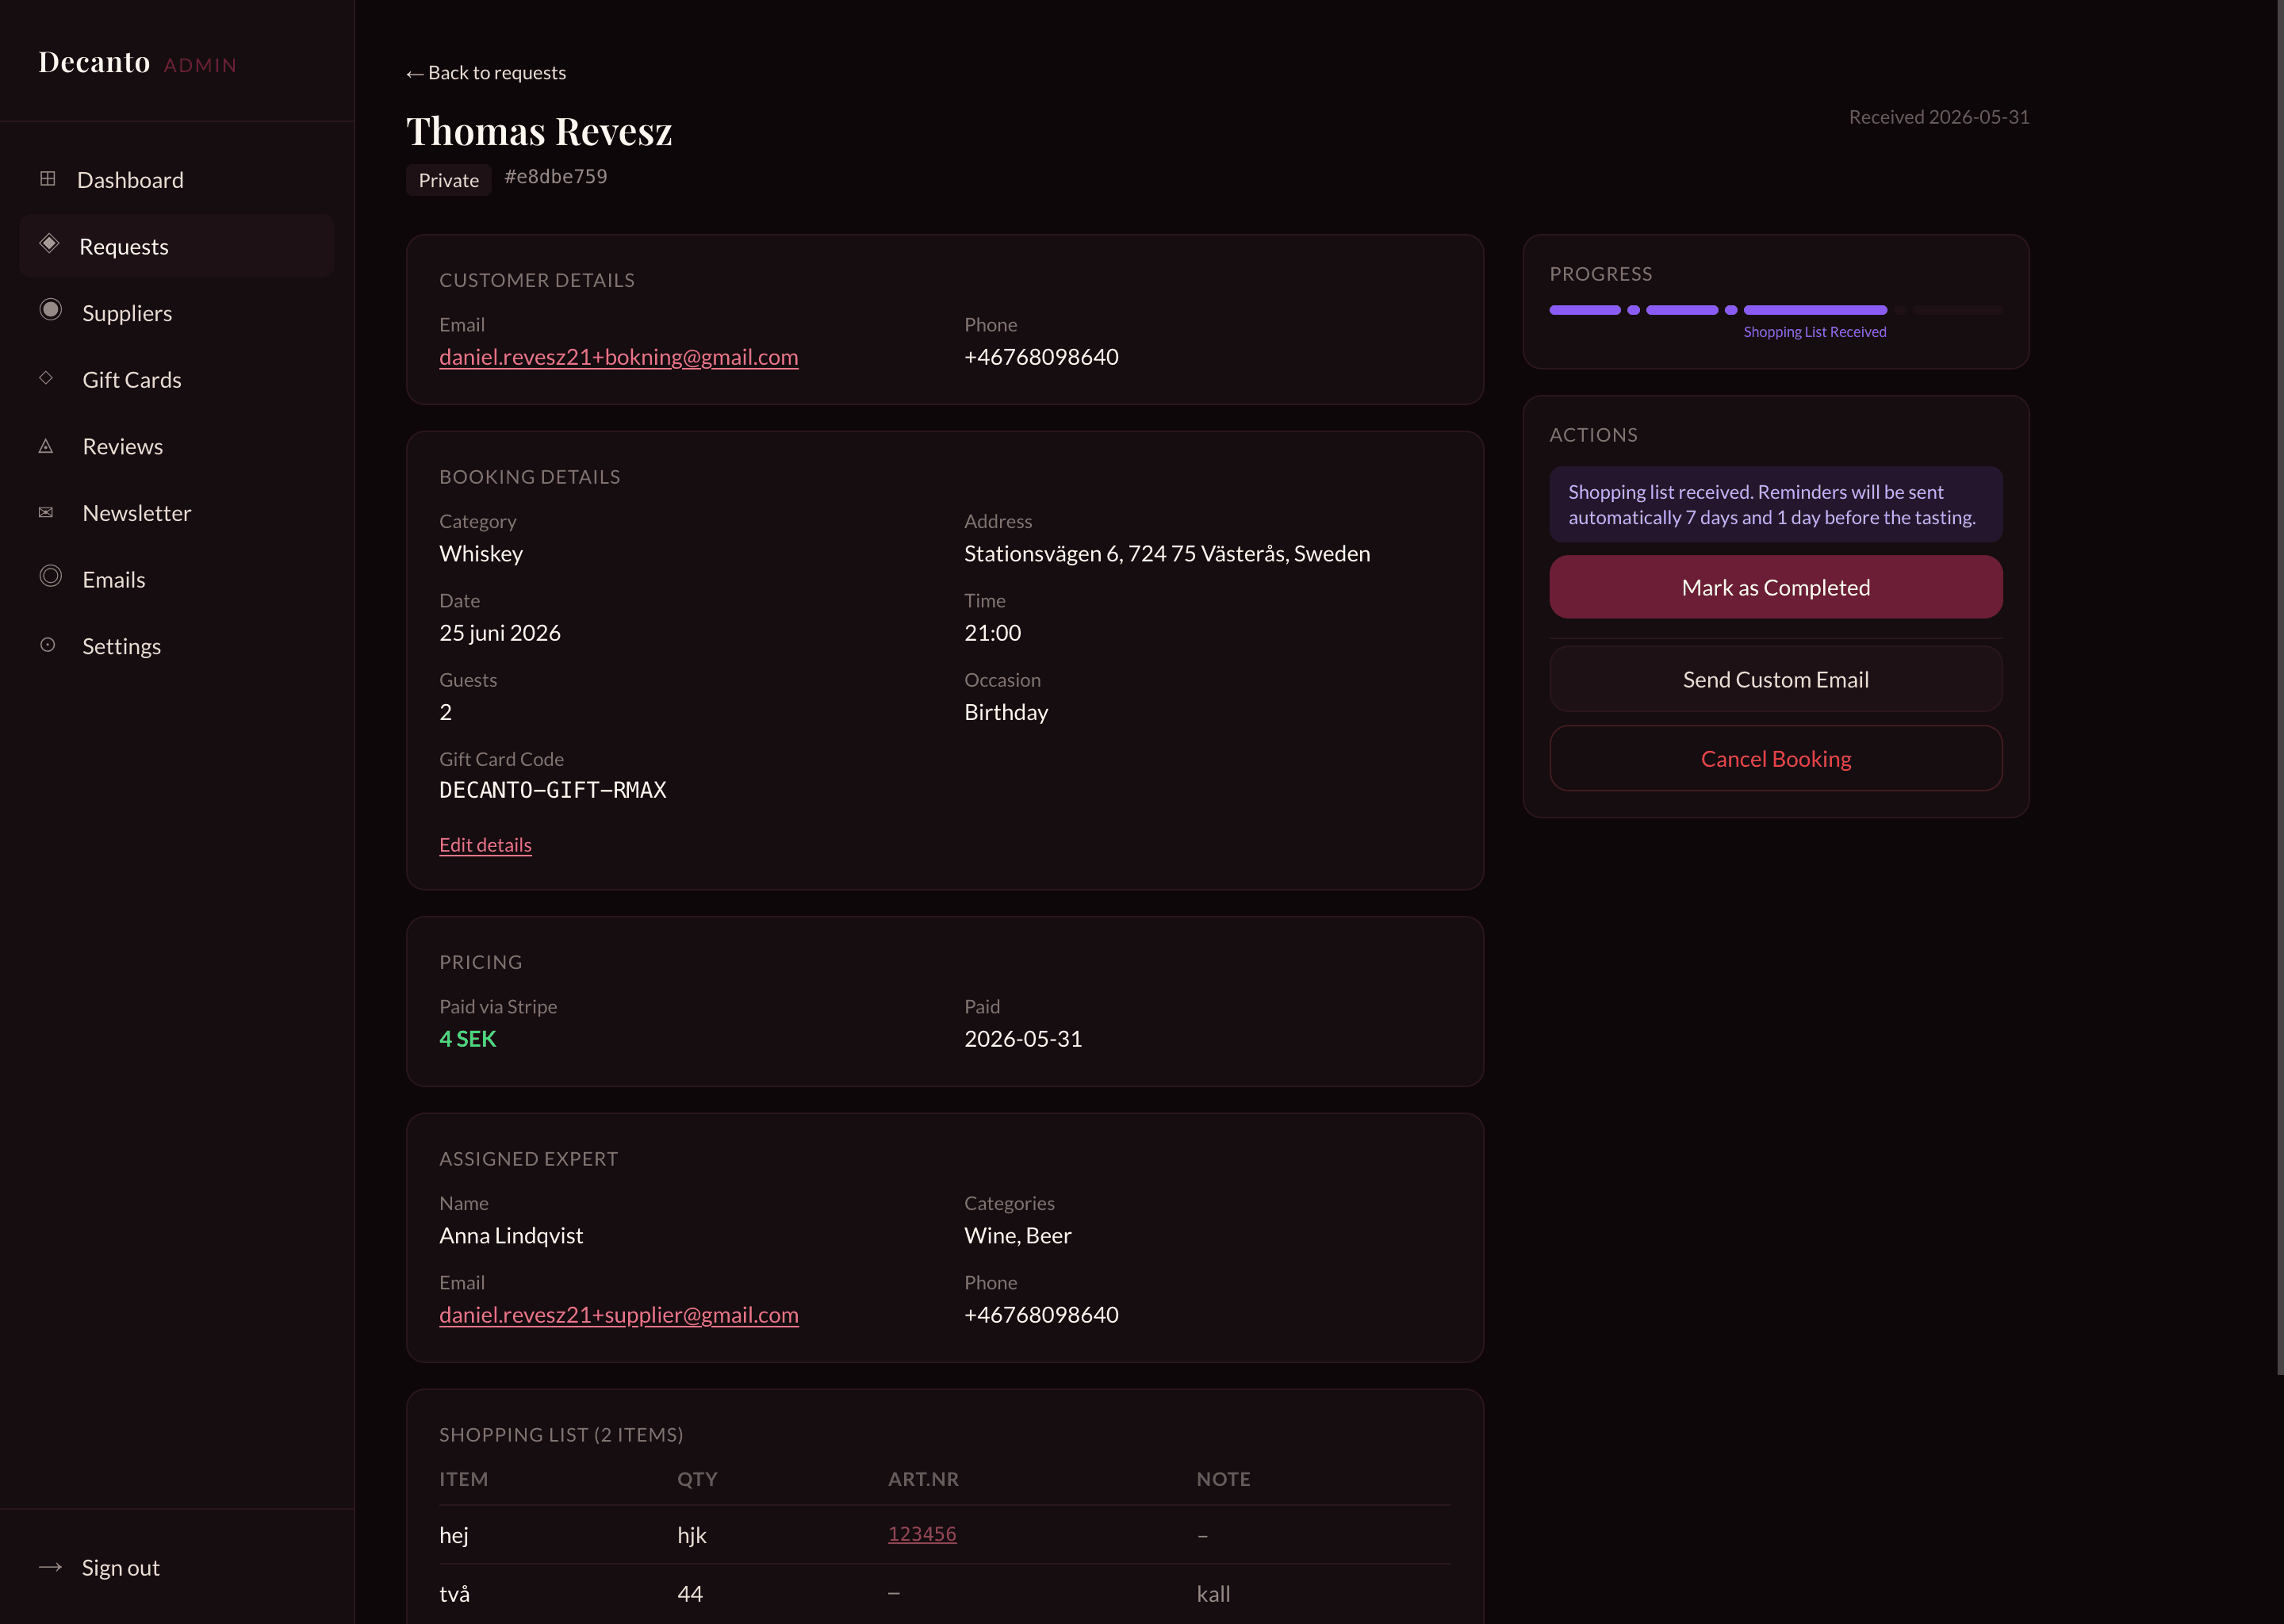Click request ID #e8dbe759
The image size is (2284, 1624).
[x=556, y=177]
